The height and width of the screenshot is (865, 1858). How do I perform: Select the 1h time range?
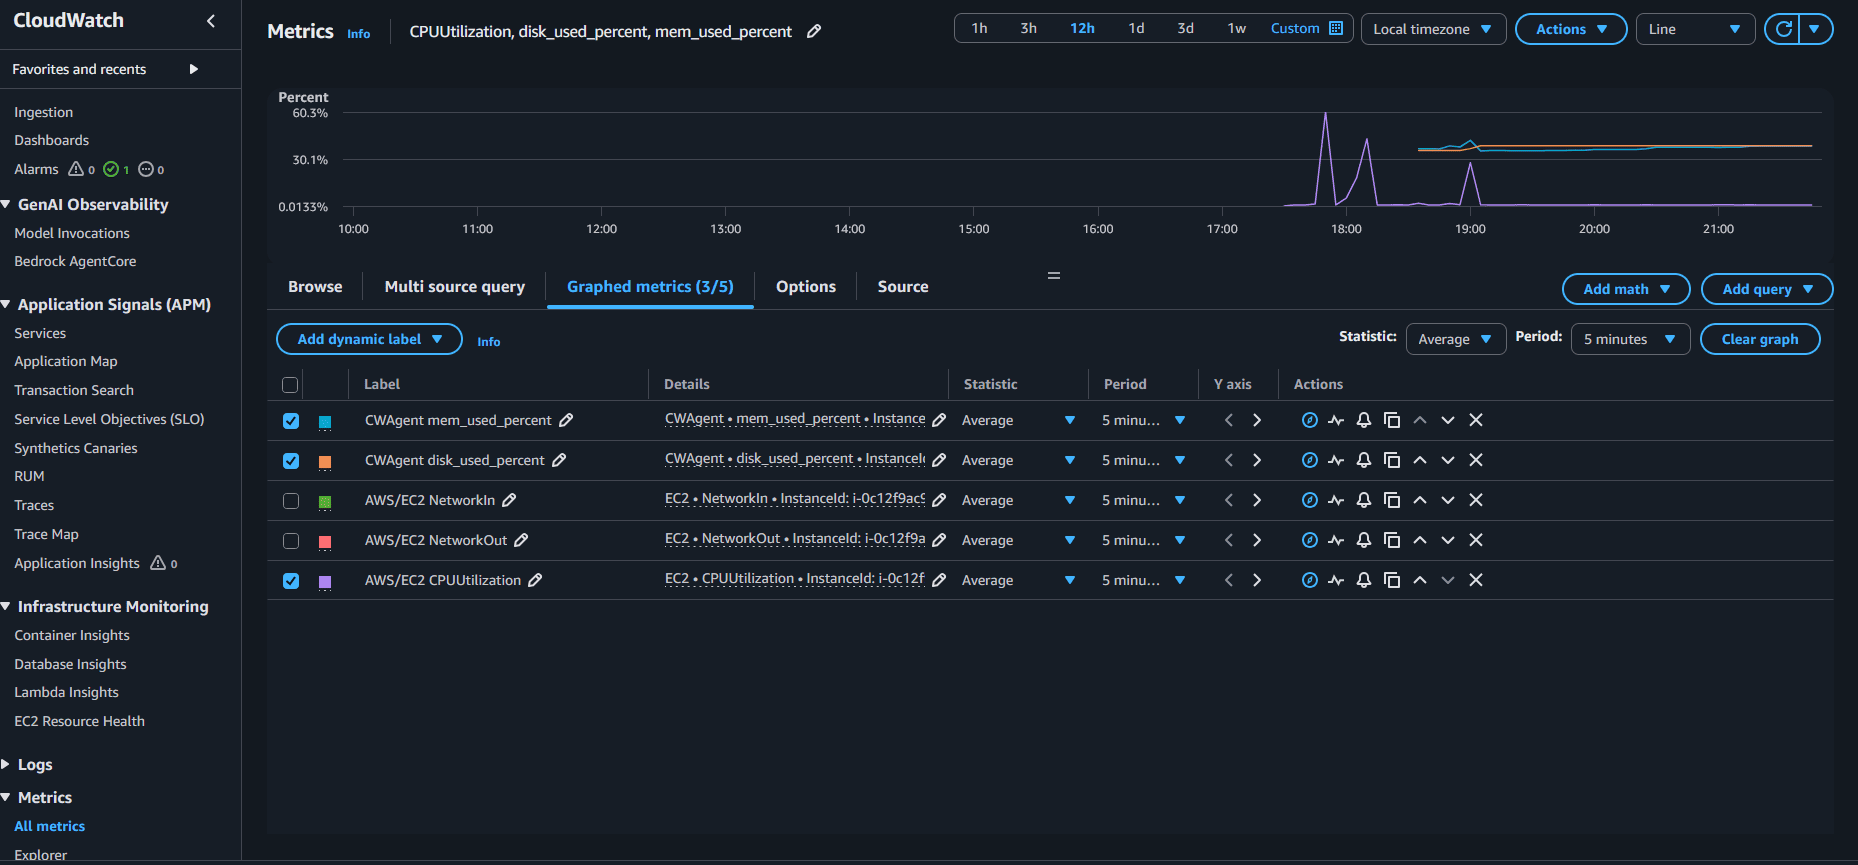coord(980,28)
